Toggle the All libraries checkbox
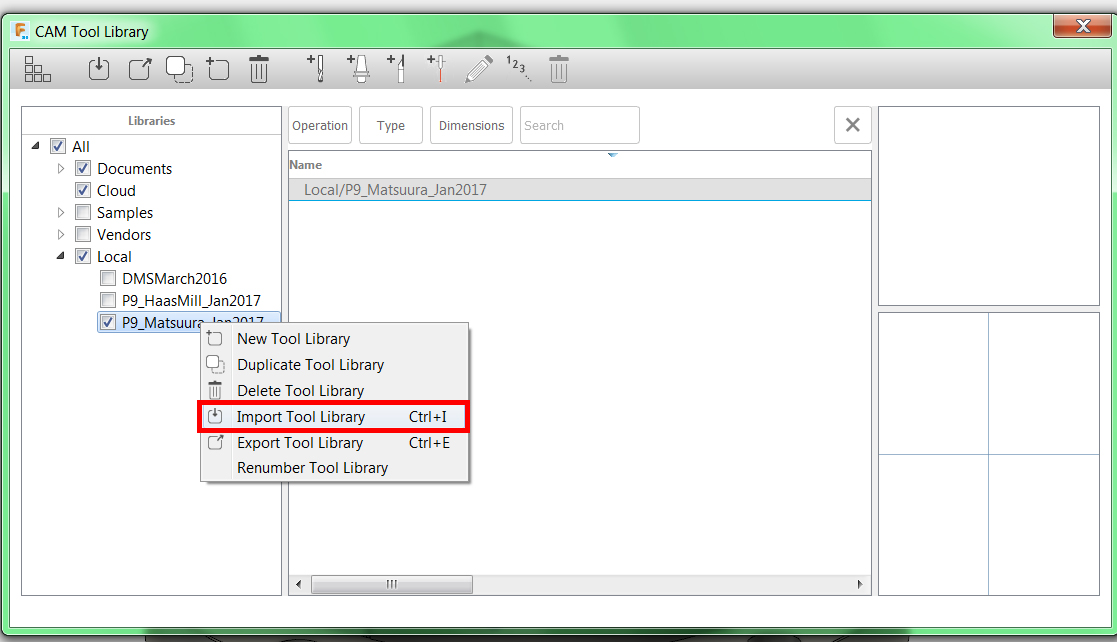Viewport: 1117px width, 642px height. [x=58, y=146]
